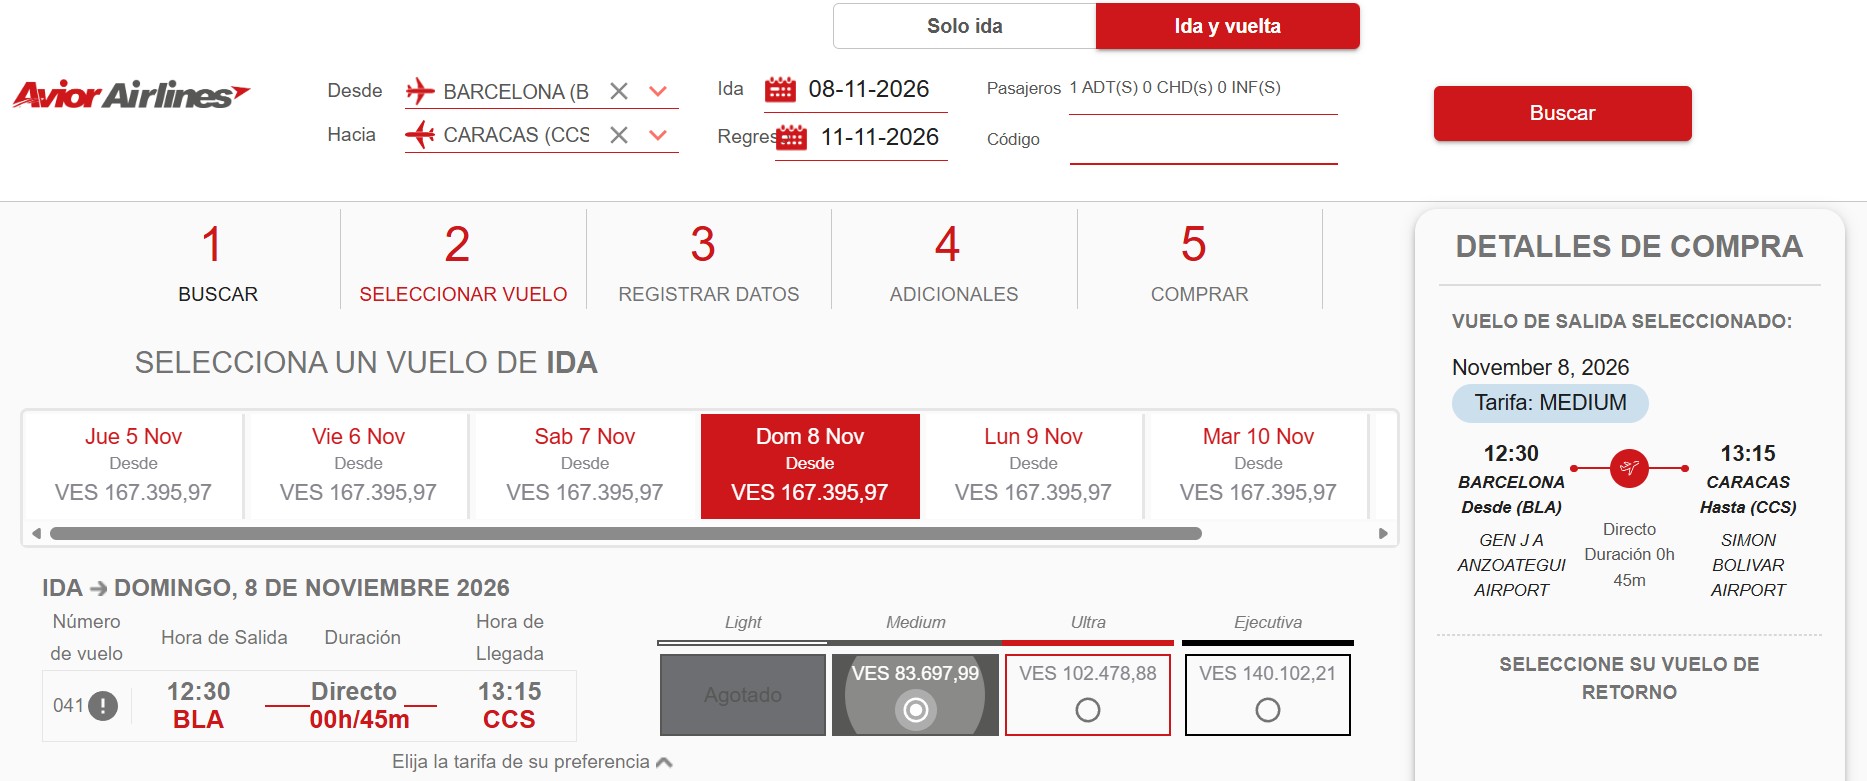Click the arrow icon in IDA DOMINGO heading
Viewport: 1867px width, 781px height.
click(x=98, y=589)
